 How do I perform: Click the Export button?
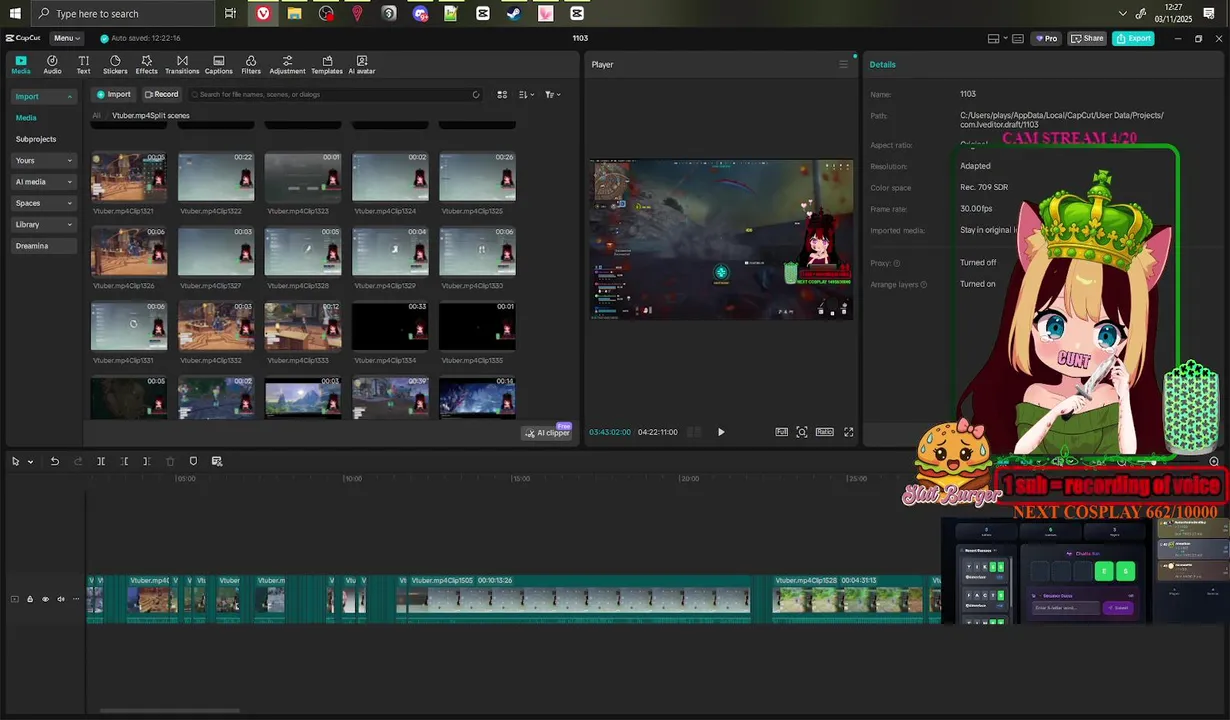coord(1134,38)
